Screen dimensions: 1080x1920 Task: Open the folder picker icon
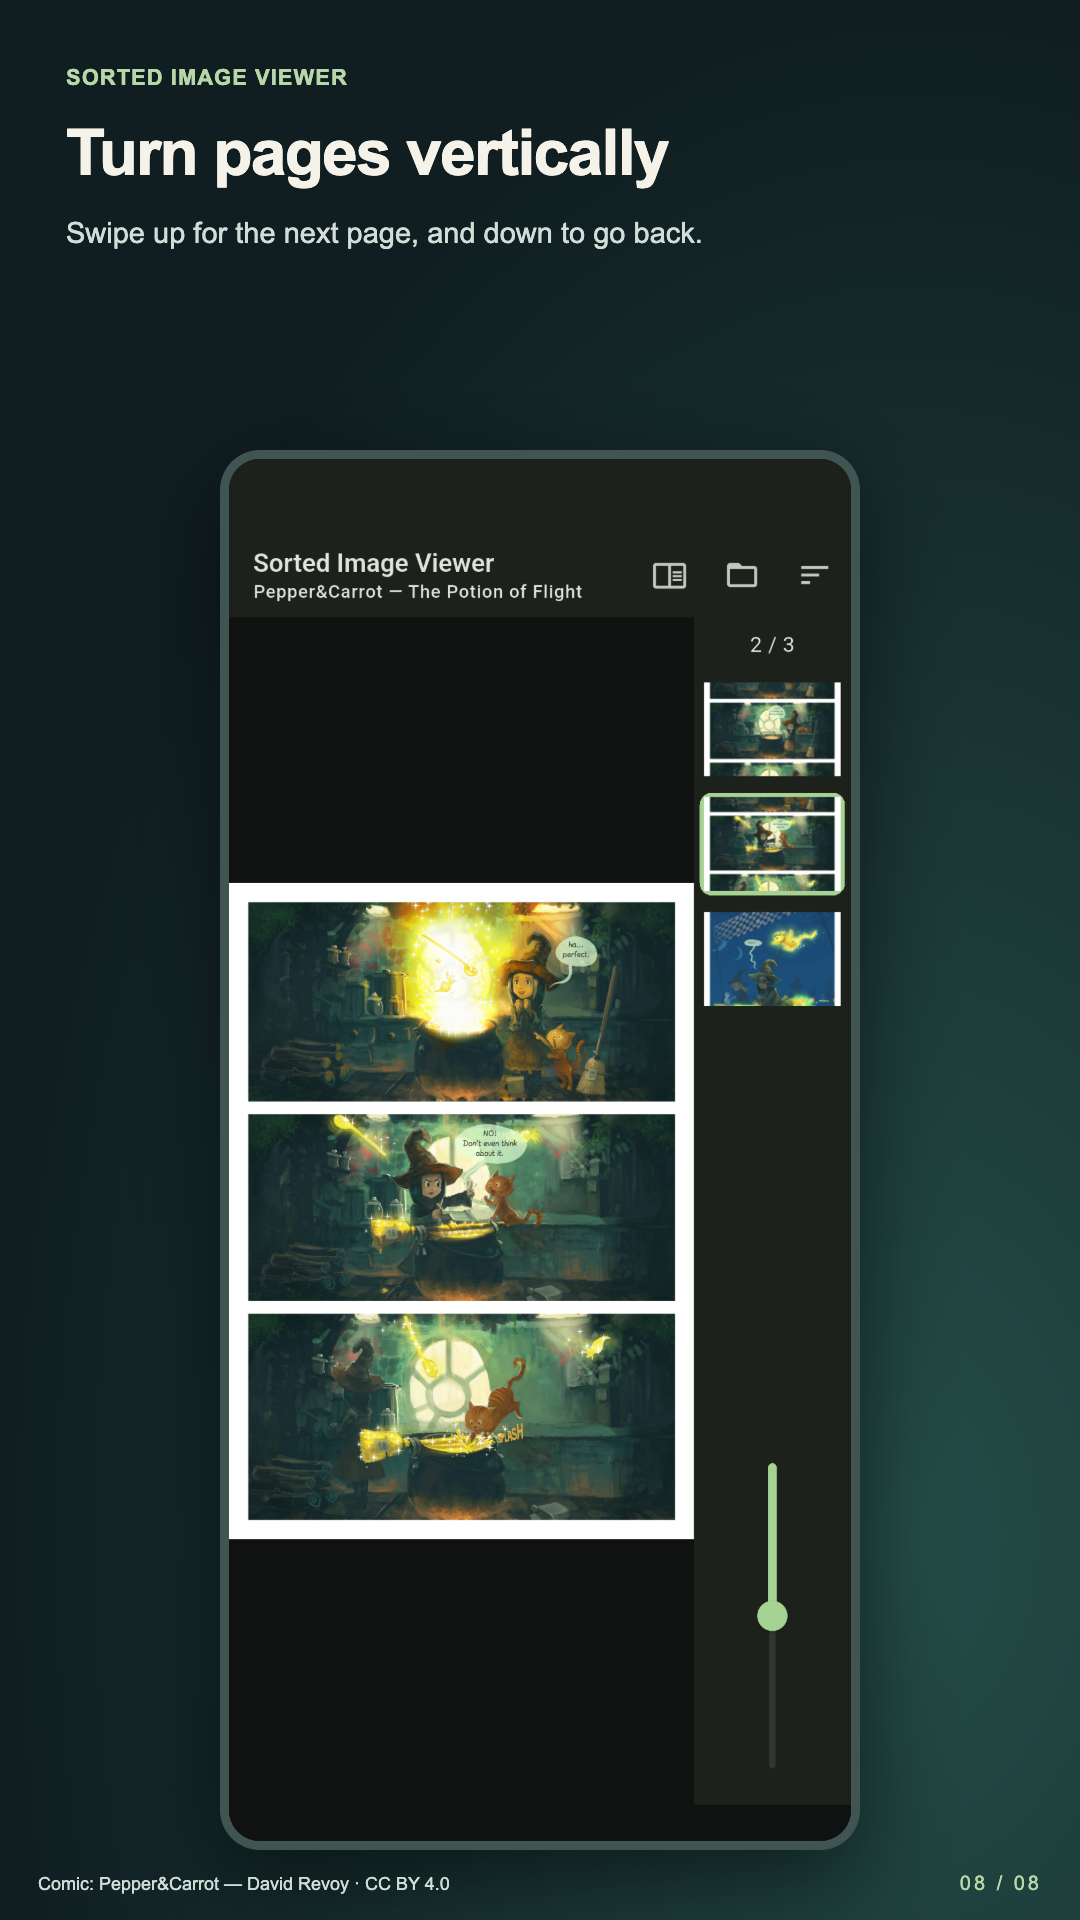[x=742, y=575]
